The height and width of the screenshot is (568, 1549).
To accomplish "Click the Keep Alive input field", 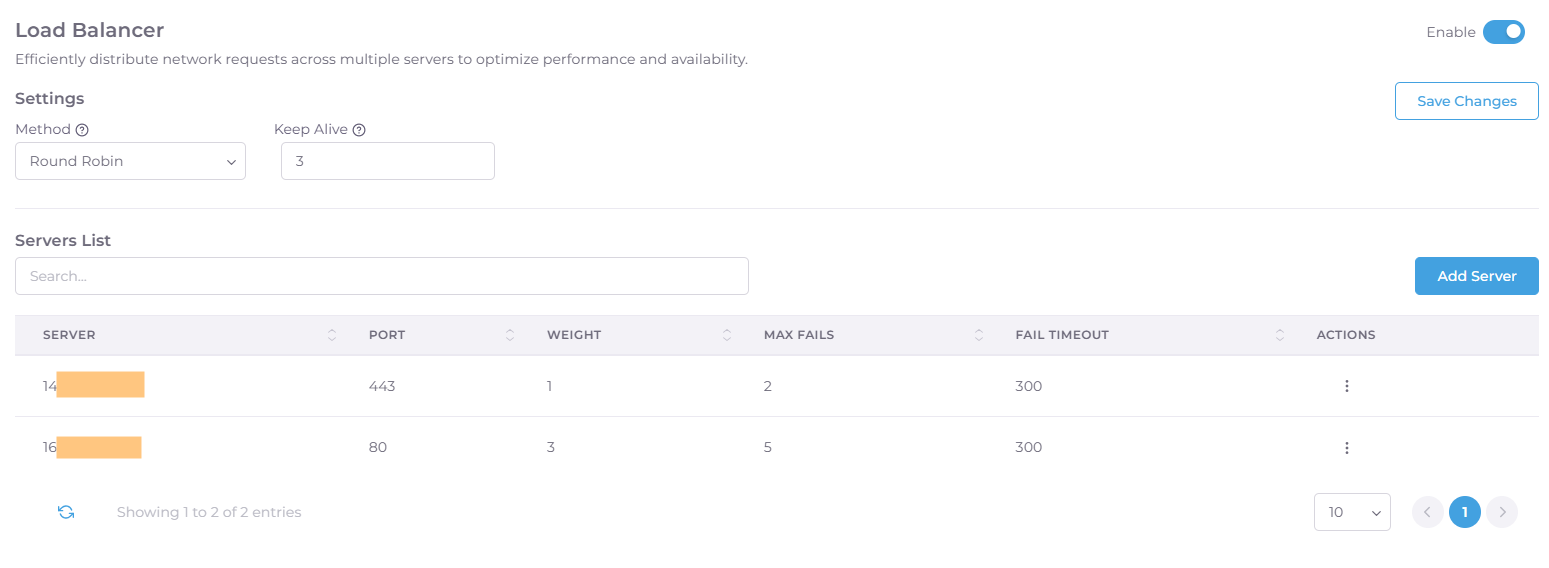I will click(x=387, y=161).
